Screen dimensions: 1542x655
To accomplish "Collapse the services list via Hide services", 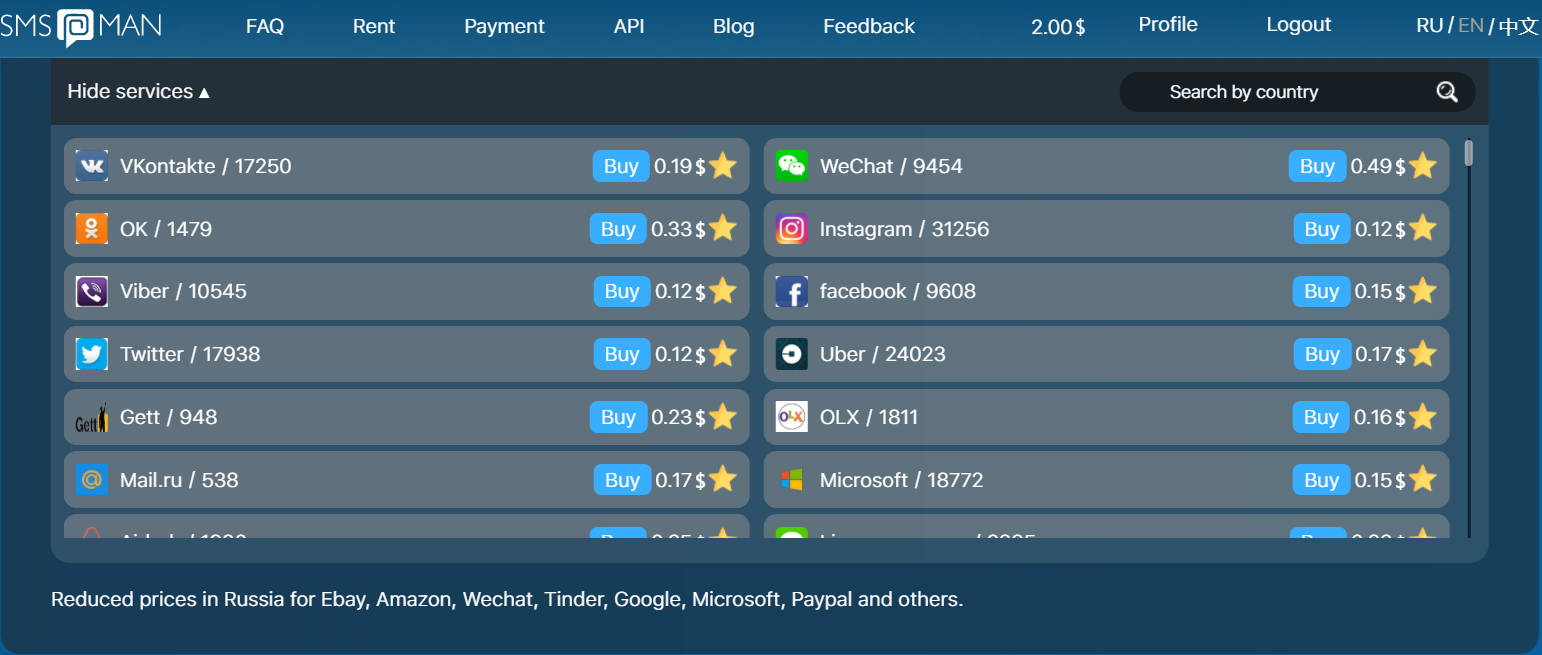I will pos(138,91).
